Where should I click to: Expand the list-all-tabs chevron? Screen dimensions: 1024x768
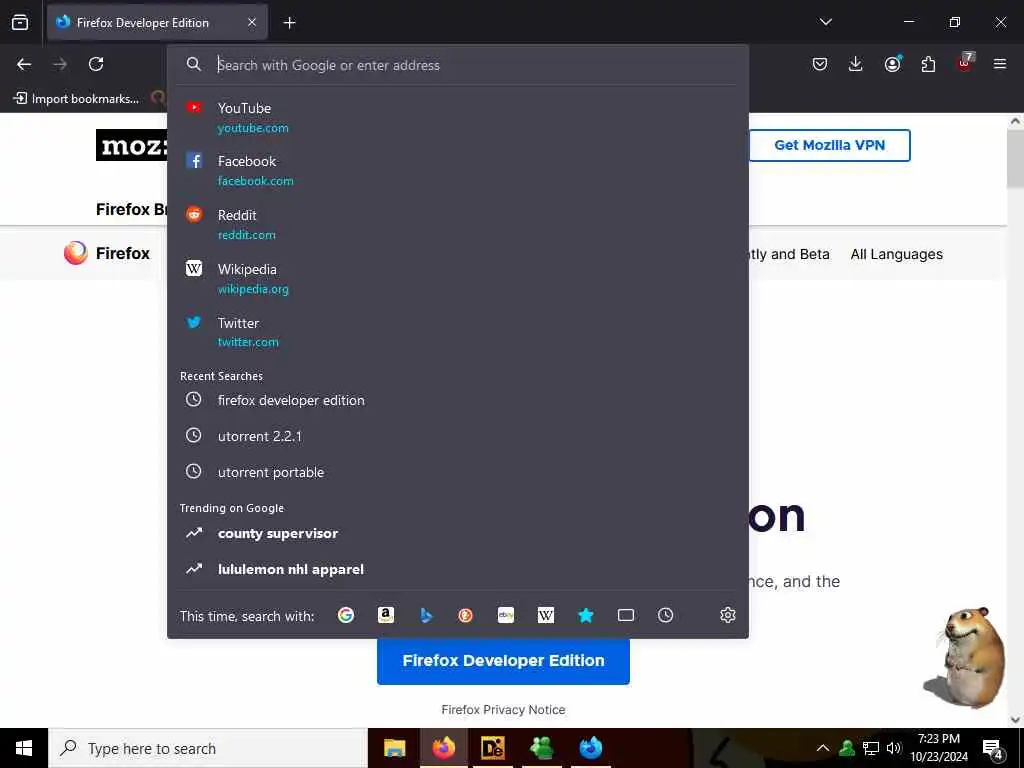pos(825,22)
